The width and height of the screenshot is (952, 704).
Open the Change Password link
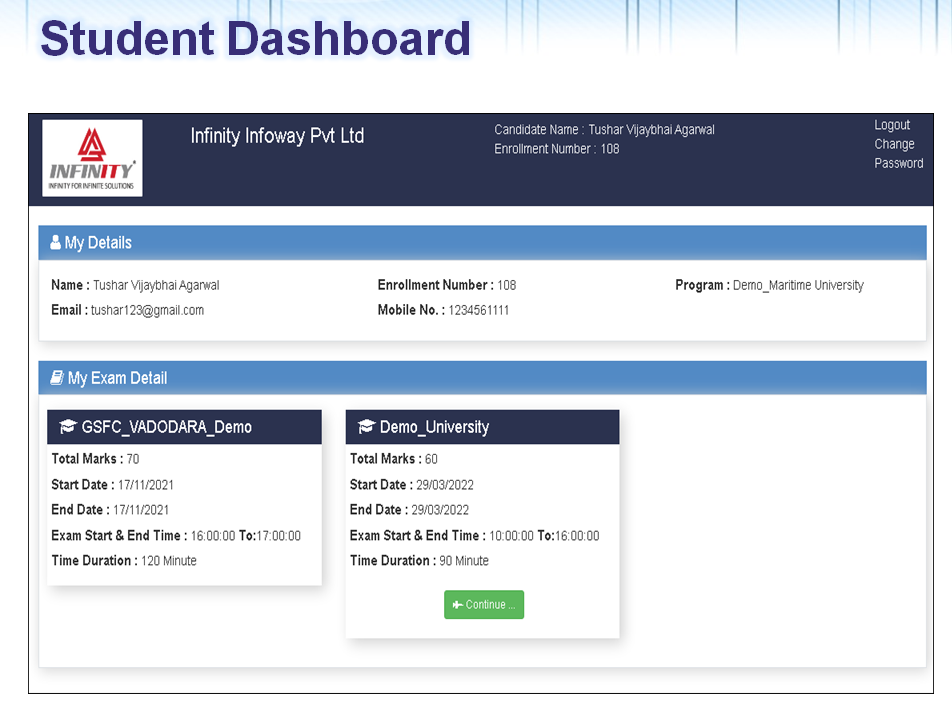899,154
